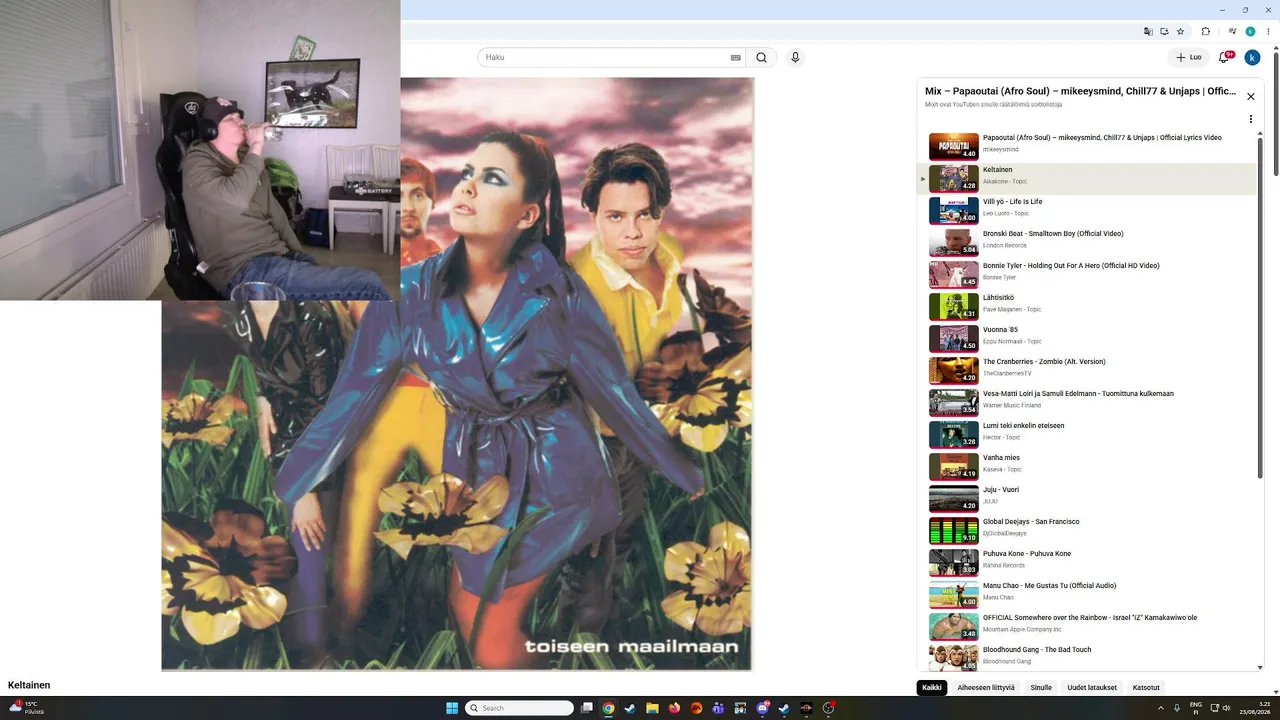The height and width of the screenshot is (720, 1280).
Task: Open Discord from the taskbar
Action: click(764, 708)
